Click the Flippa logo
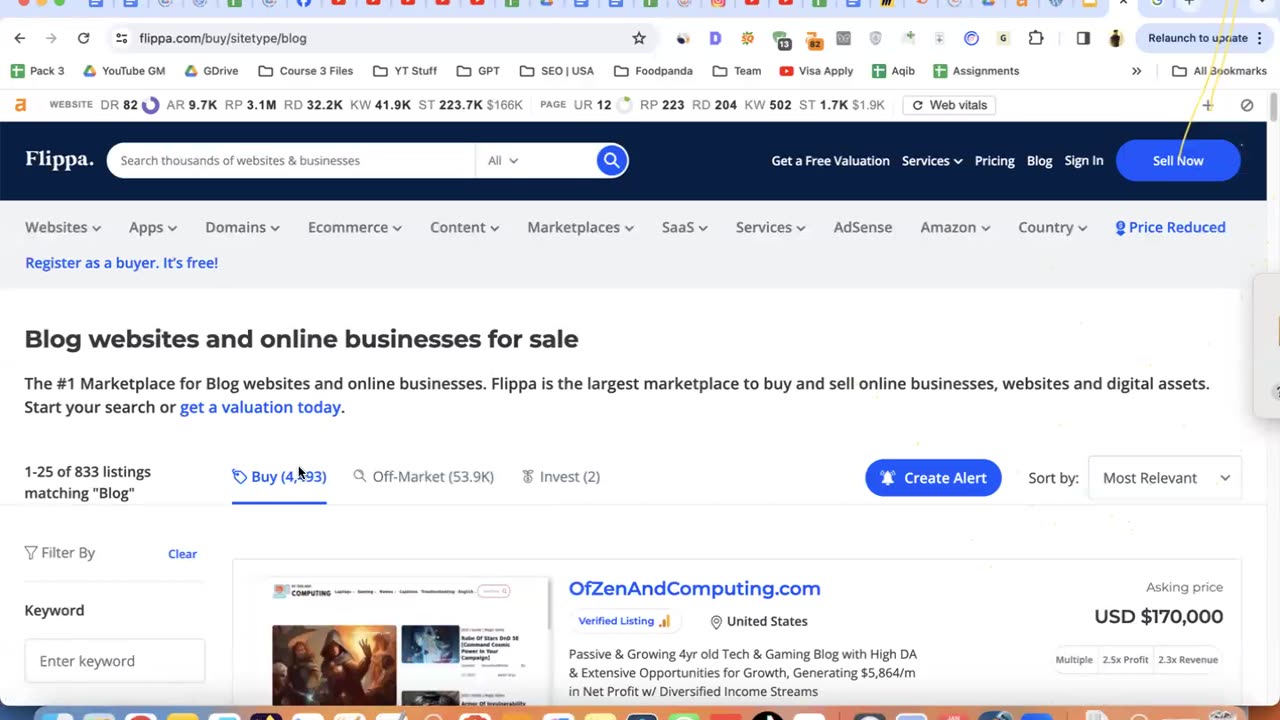Image resolution: width=1280 pixels, height=720 pixels. (x=59, y=160)
